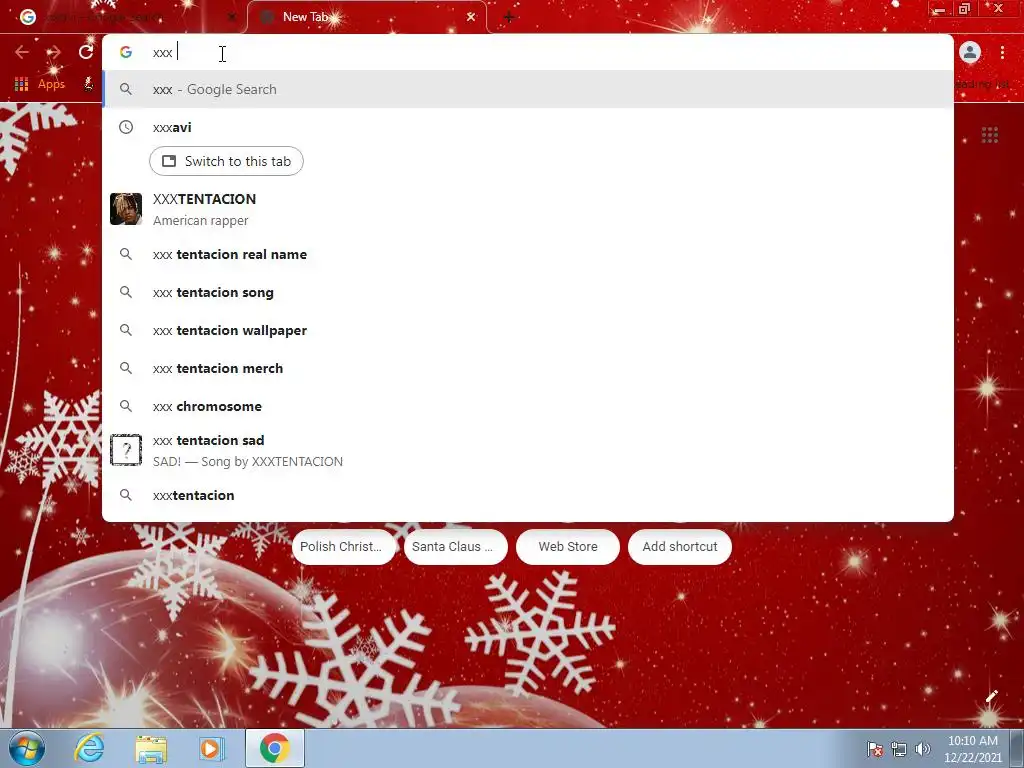This screenshot has height=768, width=1024.
Task: Choose 'xxx tentacion song' suggestion
Action: point(528,292)
